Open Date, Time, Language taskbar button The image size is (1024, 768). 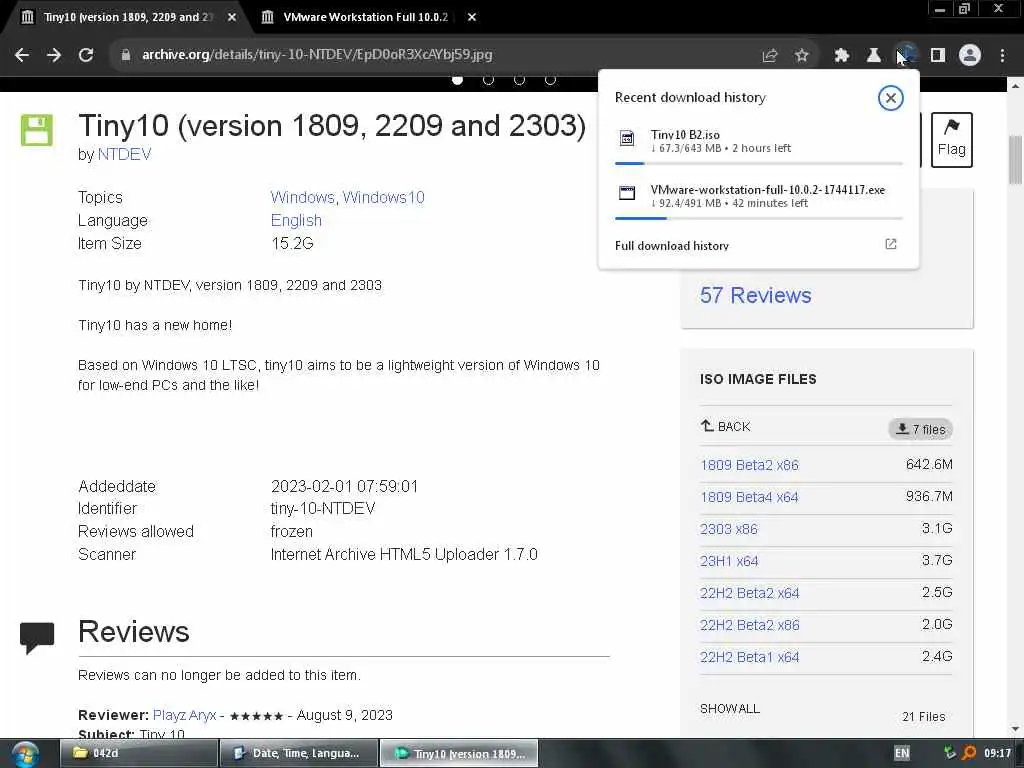[x=299, y=753]
